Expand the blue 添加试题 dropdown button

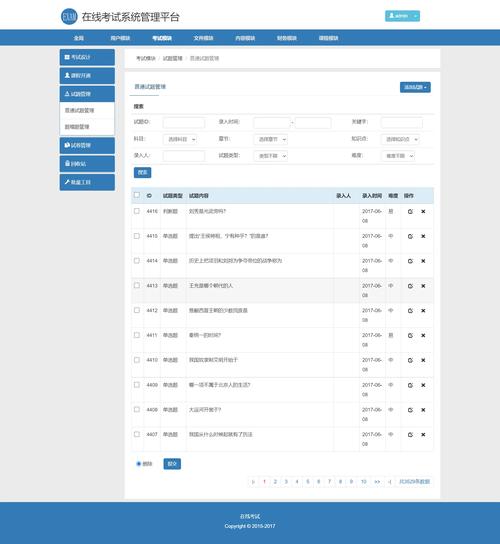coord(415,87)
